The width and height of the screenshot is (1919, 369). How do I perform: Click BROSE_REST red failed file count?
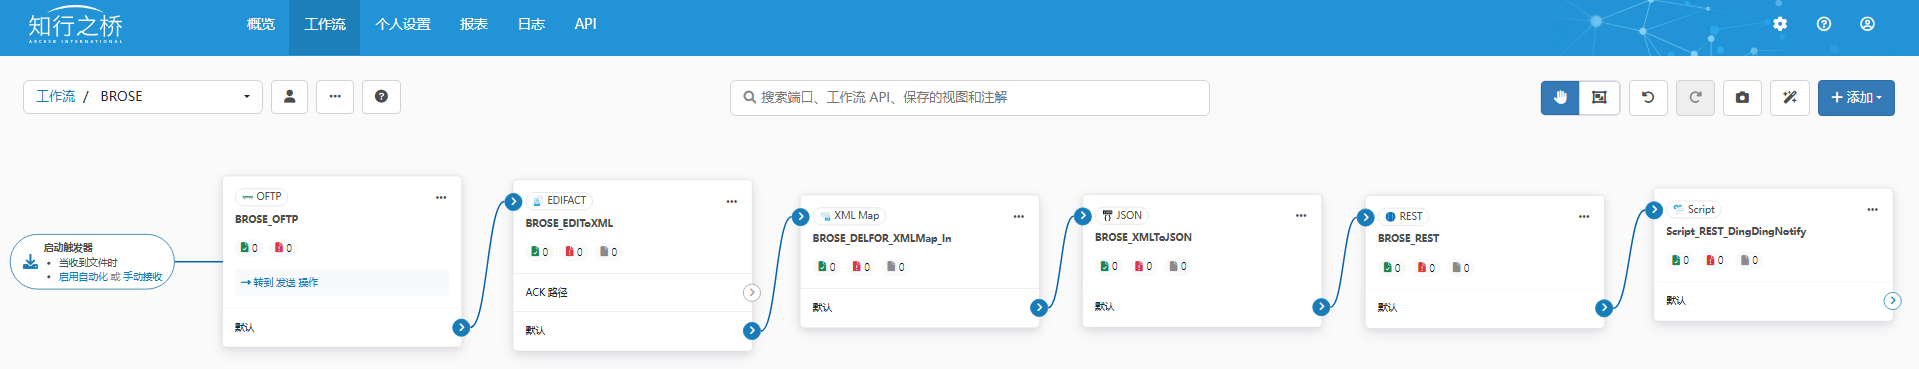coord(1427,267)
